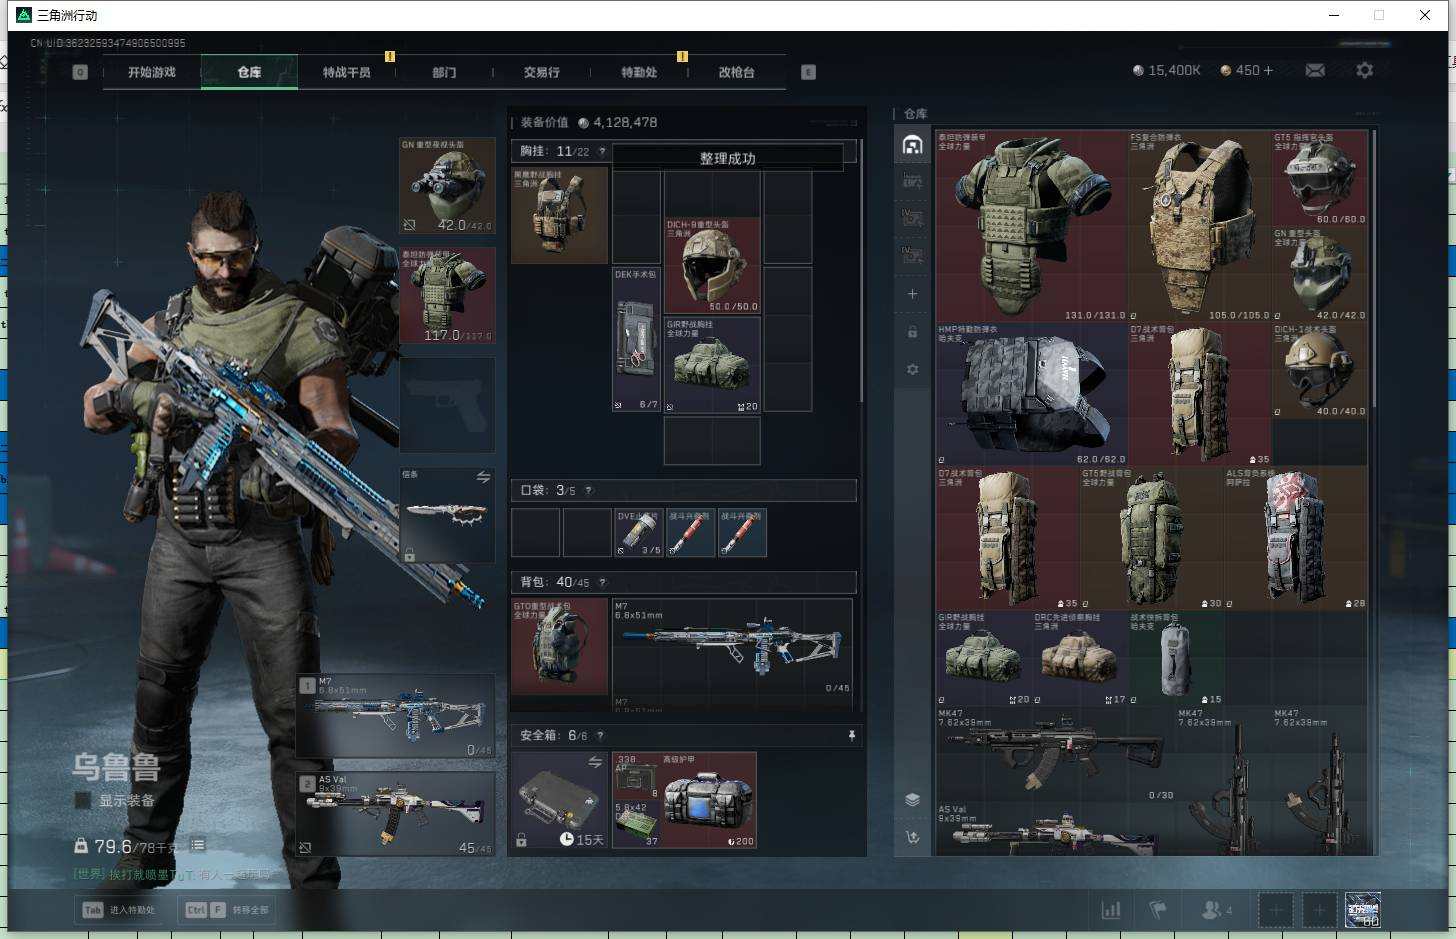Select DICH-1战术头盔 in warehouse
The height and width of the screenshot is (939, 1456).
tap(1320, 370)
